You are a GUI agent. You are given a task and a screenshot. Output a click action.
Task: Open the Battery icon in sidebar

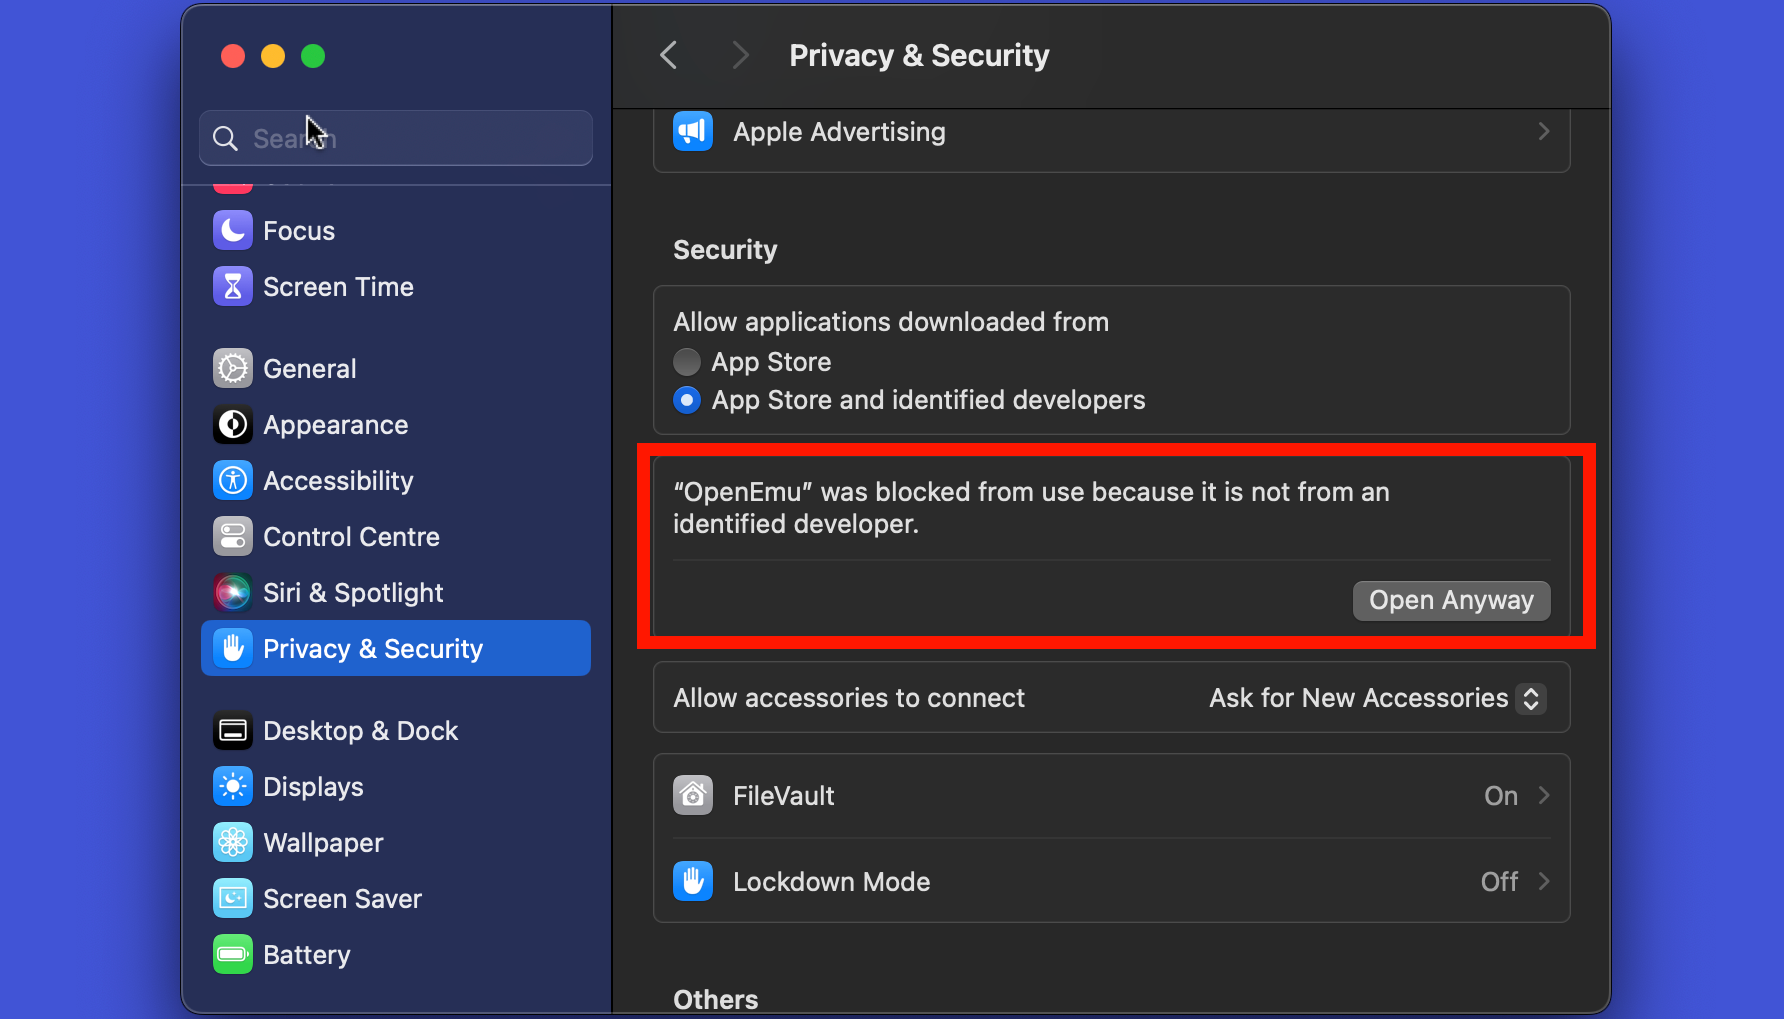tap(233, 955)
